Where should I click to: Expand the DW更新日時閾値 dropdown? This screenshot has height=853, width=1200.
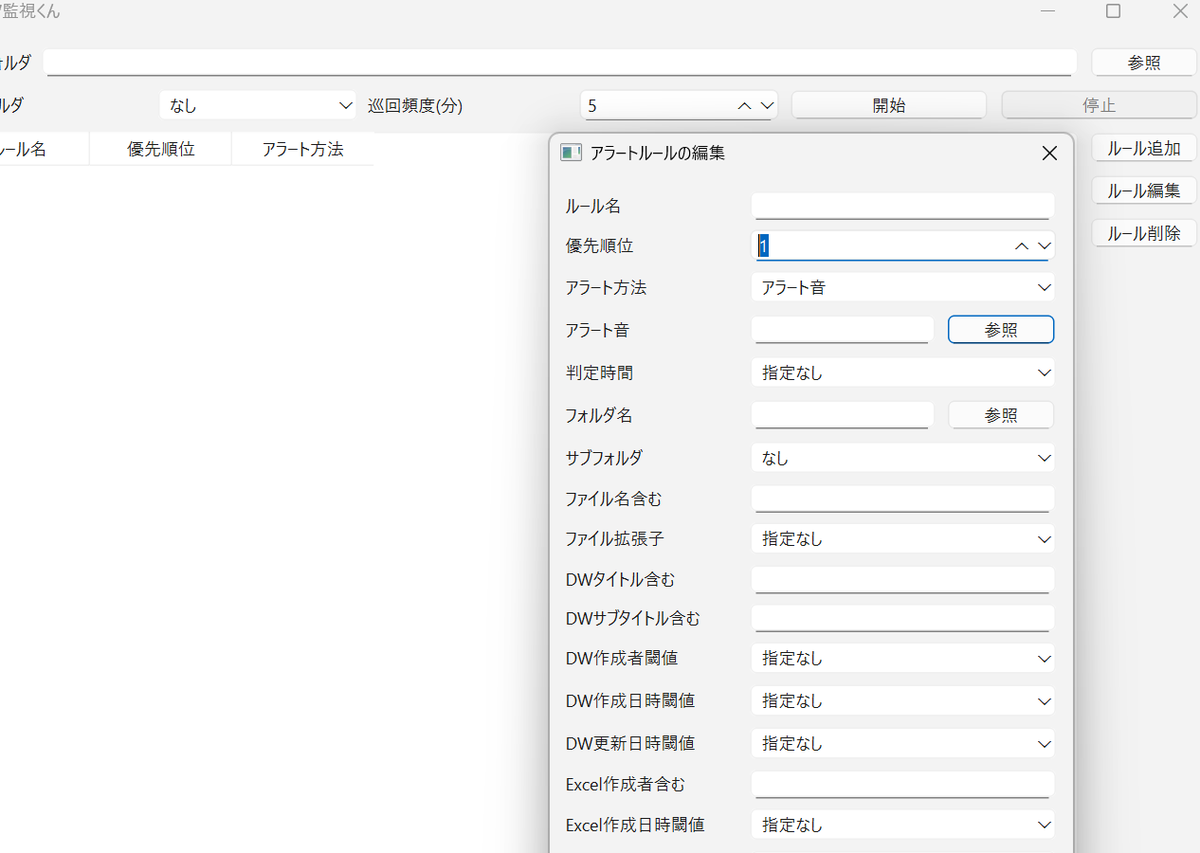(x=903, y=743)
